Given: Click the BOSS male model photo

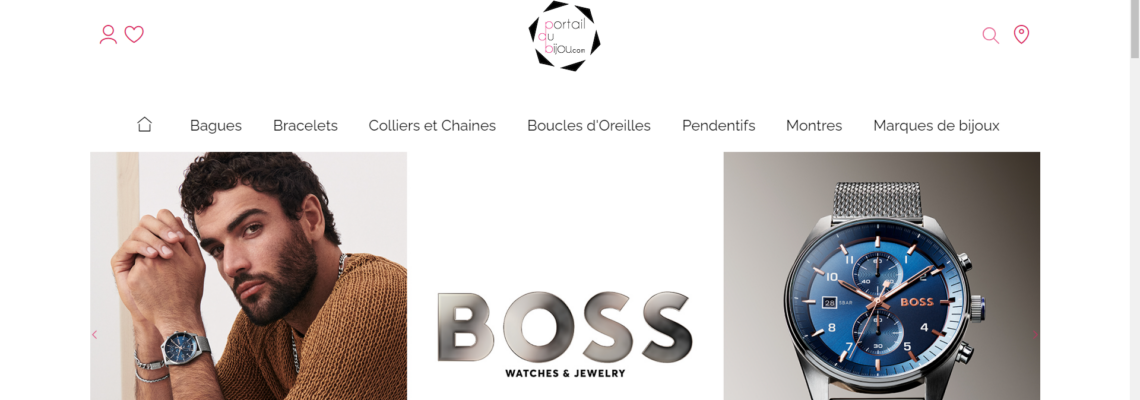Looking at the screenshot, I should click(249, 276).
